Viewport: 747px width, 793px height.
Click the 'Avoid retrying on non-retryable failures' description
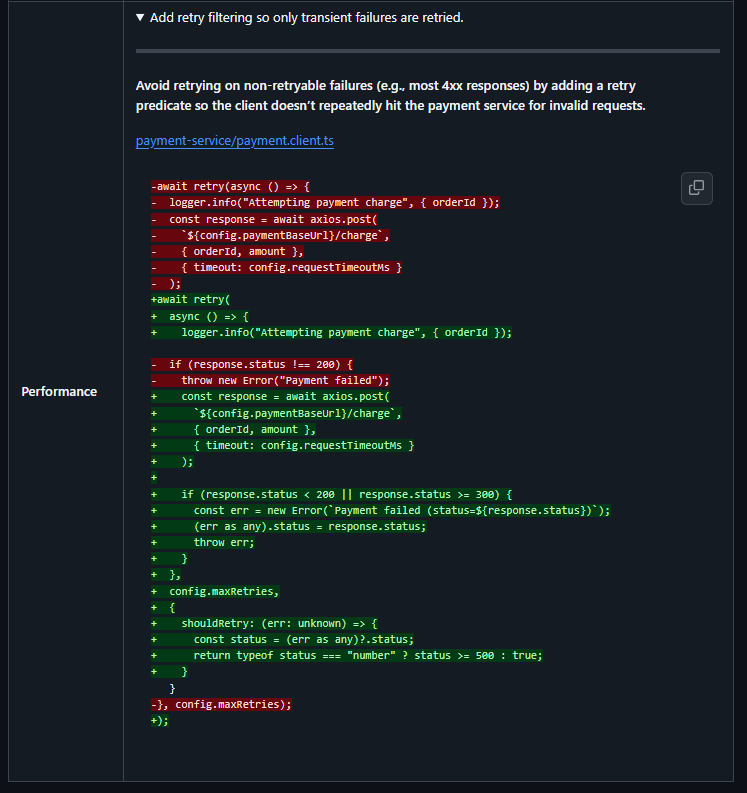pyautogui.click(x=390, y=96)
